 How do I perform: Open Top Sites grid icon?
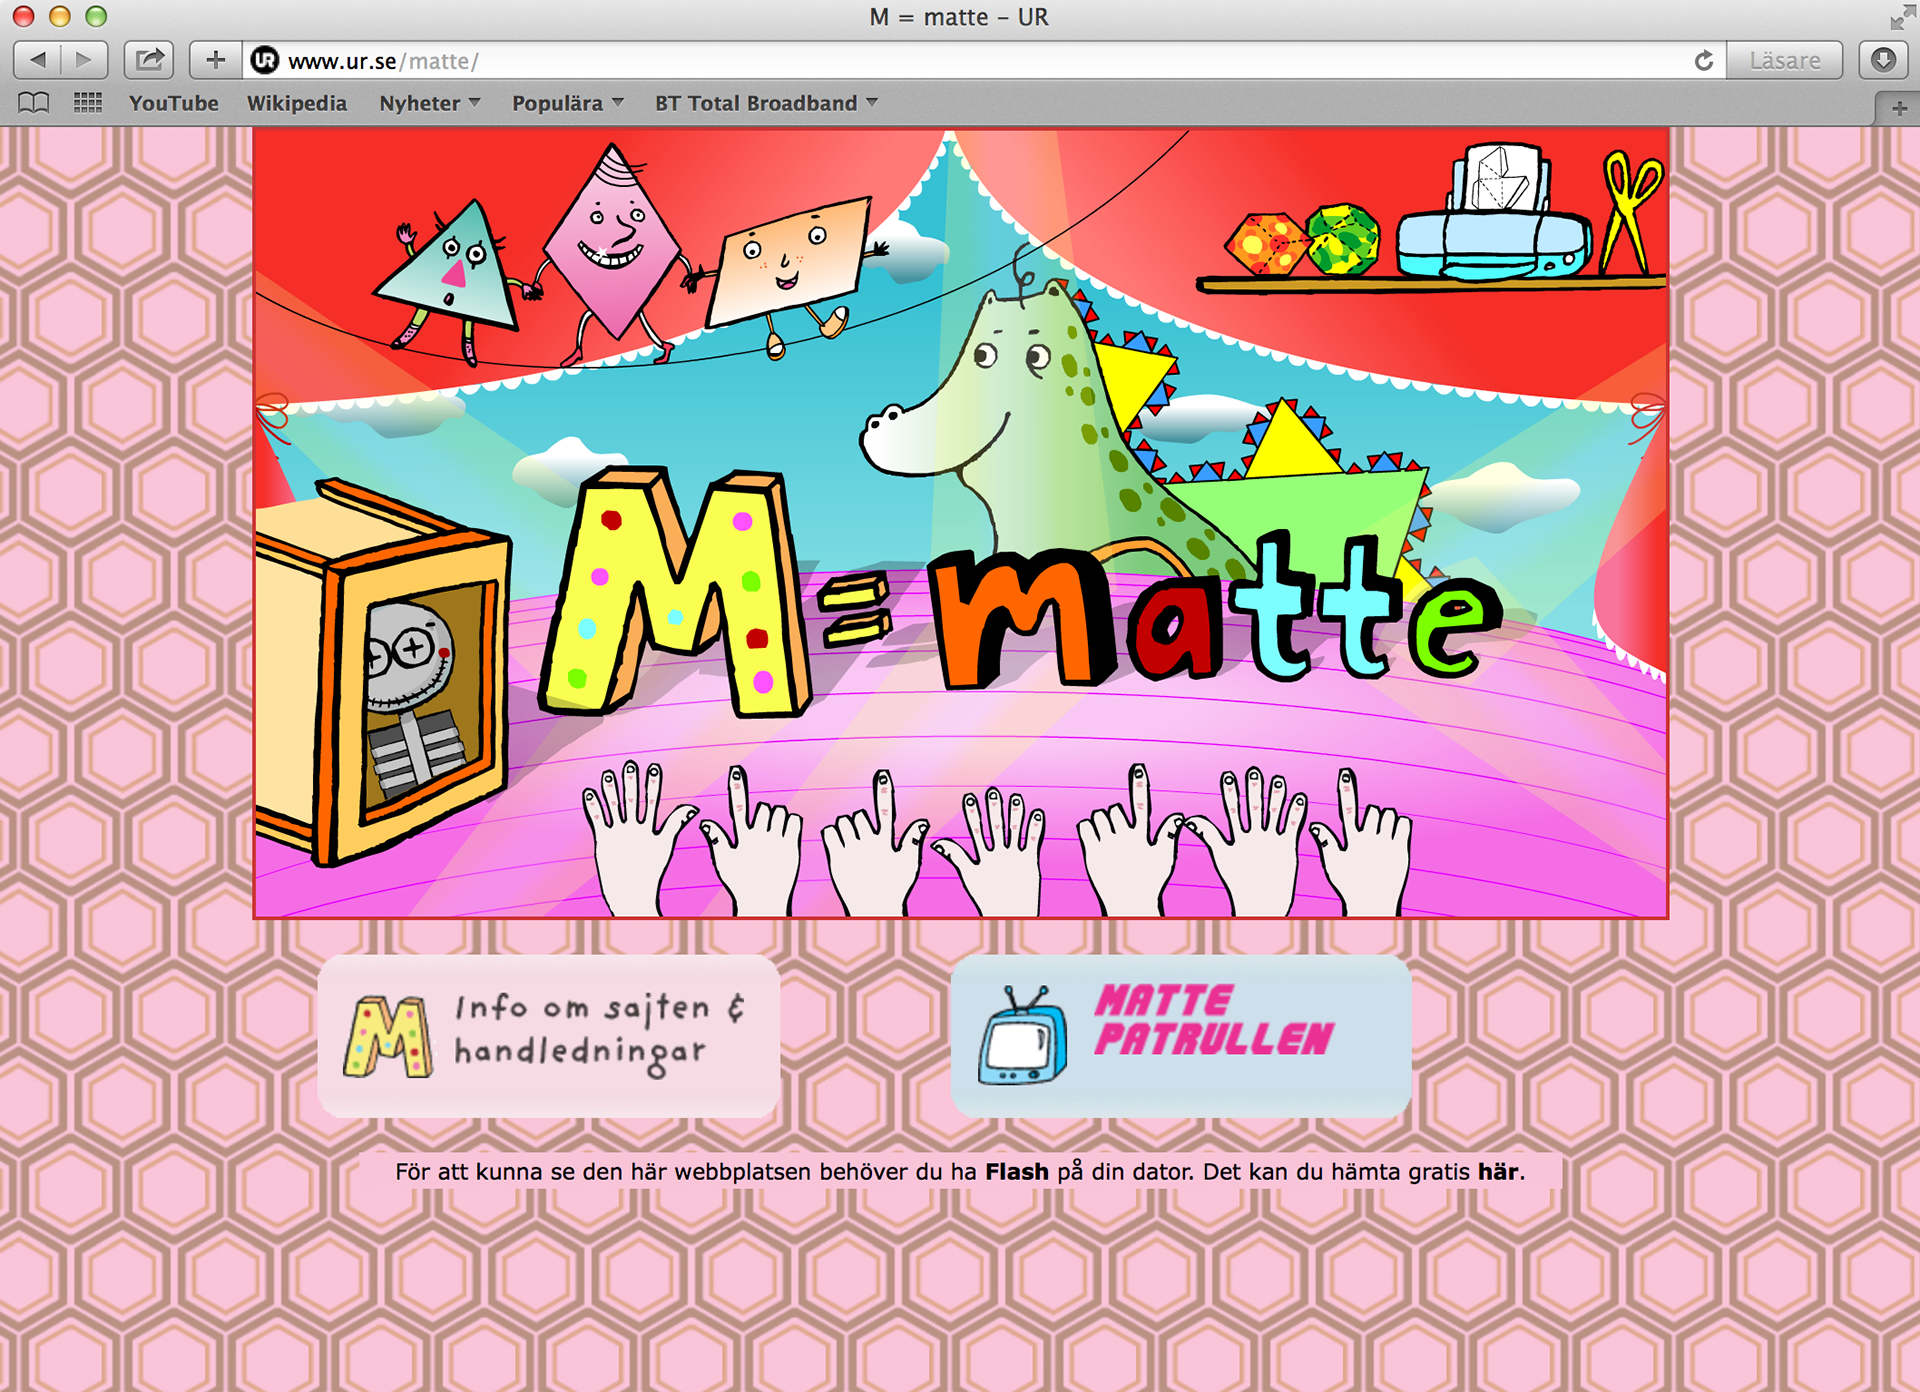(x=88, y=103)
